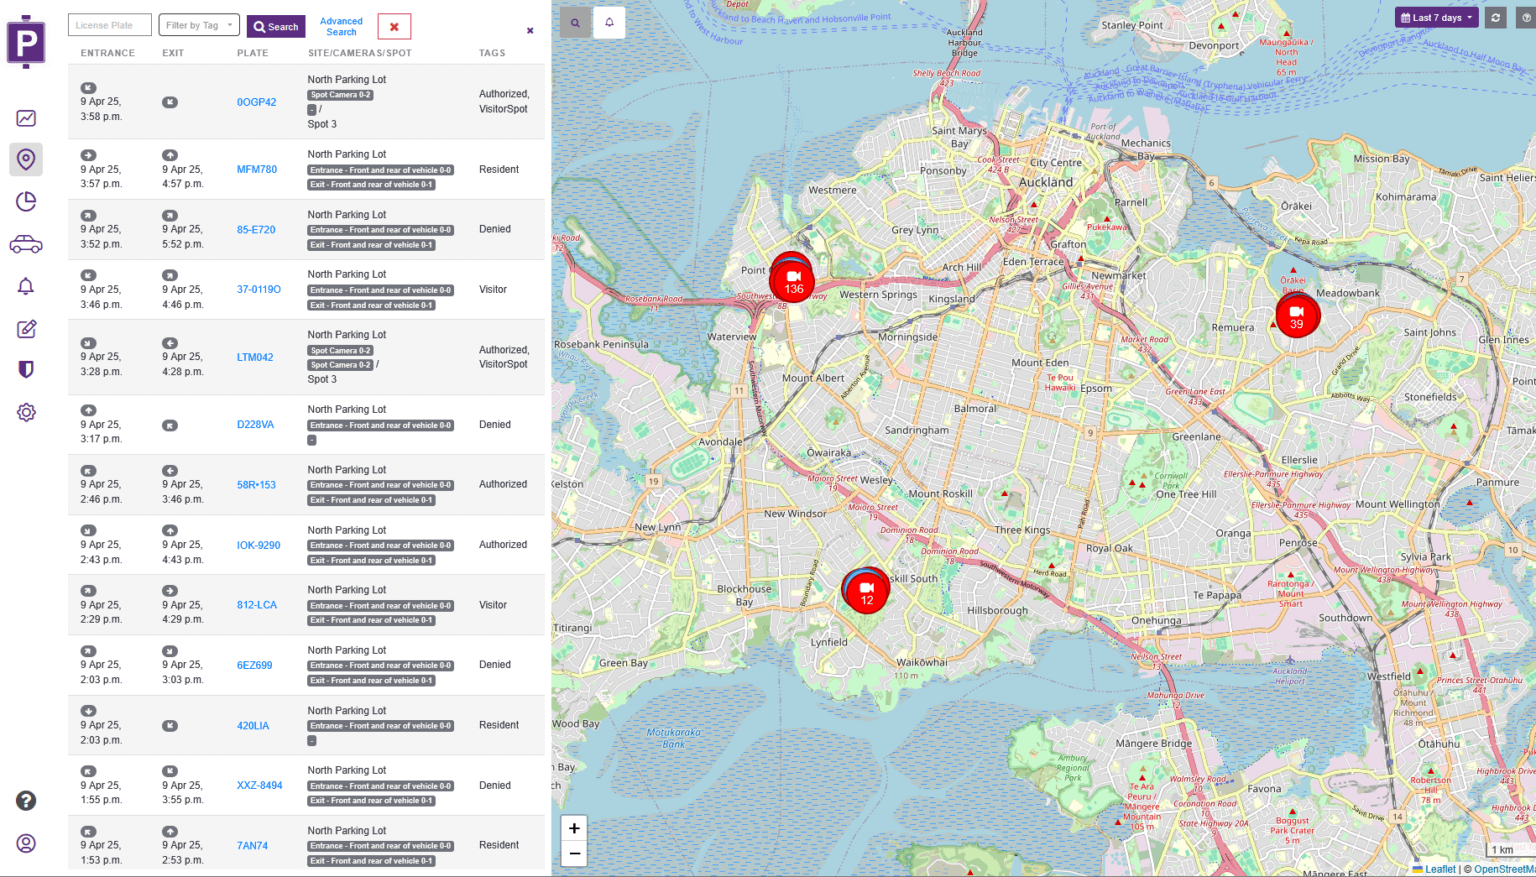Open plate 58R•153 link
The width and height of the screenshot is (1536, 877).
point(256,484)
